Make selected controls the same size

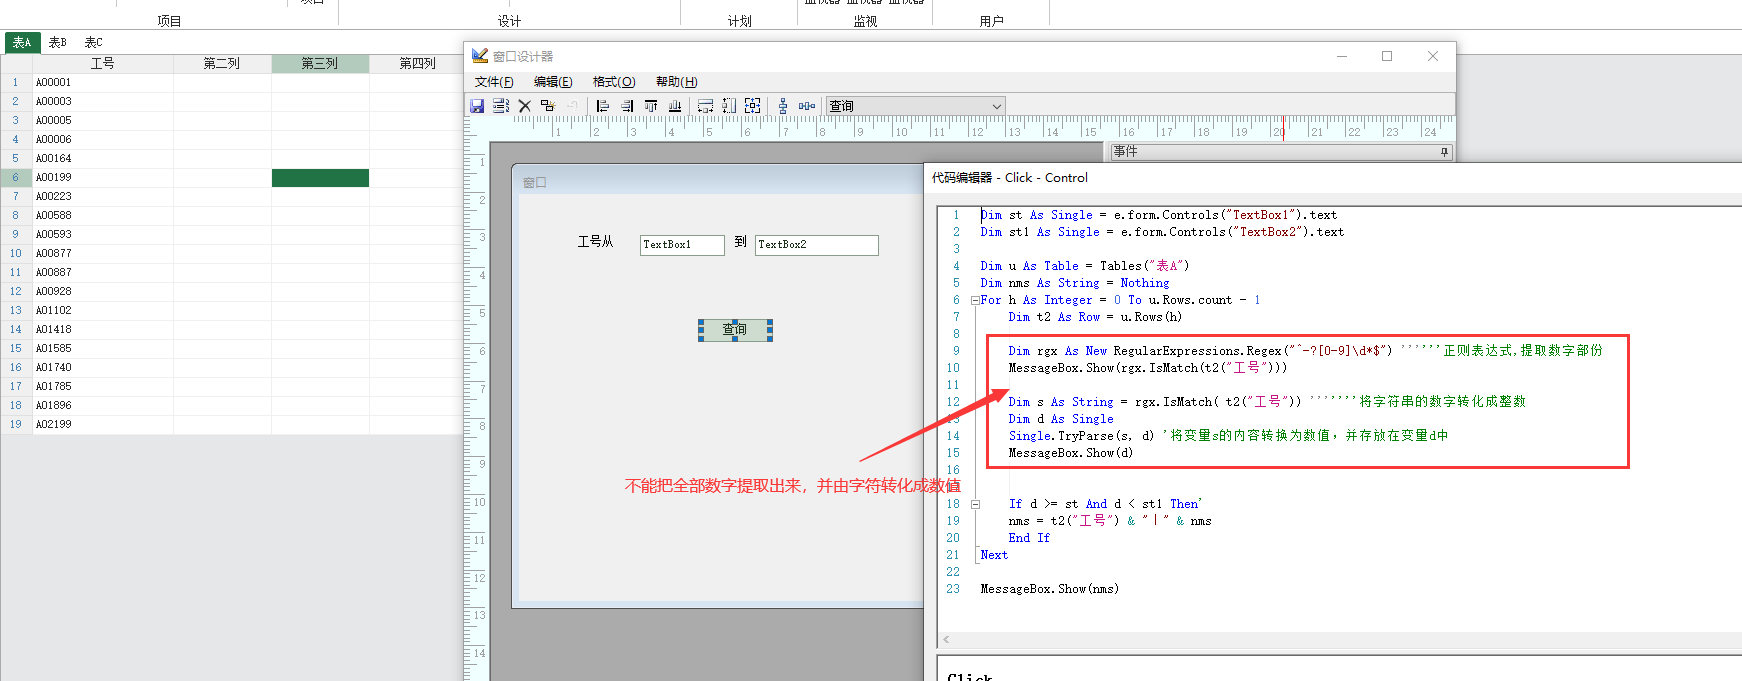click(x=753, y=106)
